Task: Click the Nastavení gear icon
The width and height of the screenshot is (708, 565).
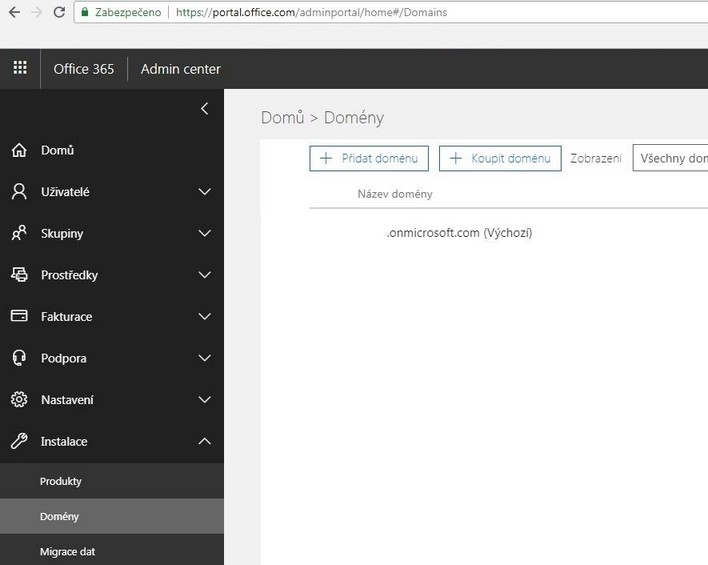Action: 19,399
